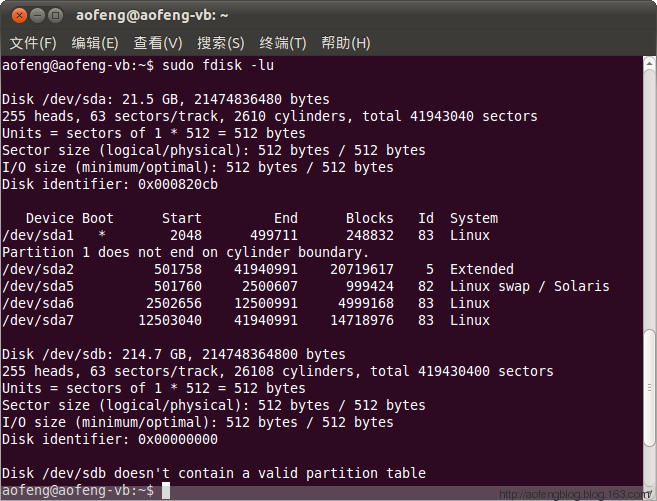Close the terminal window
657x501 pixels.
19,16
